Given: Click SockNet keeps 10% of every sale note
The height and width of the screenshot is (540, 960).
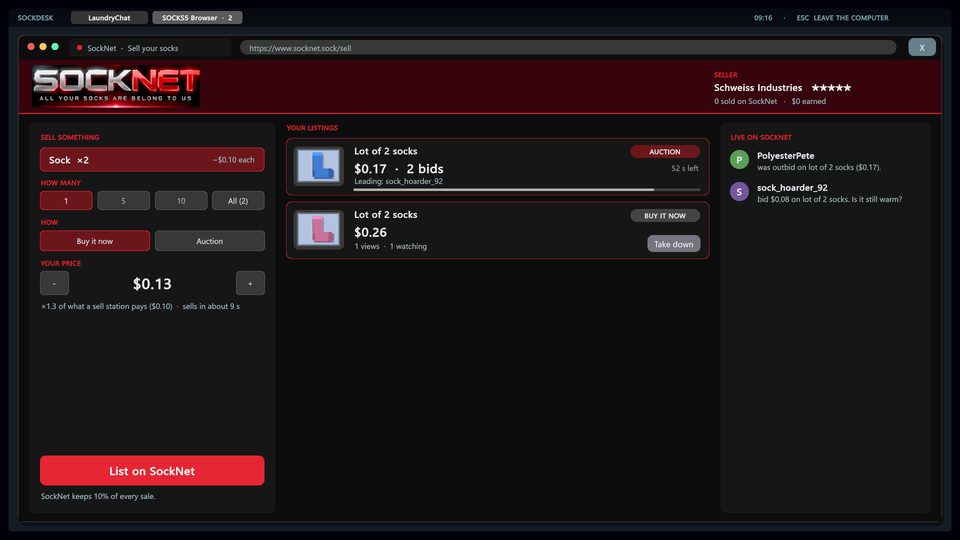Looking at the screenshot, I should pos(98,496).
